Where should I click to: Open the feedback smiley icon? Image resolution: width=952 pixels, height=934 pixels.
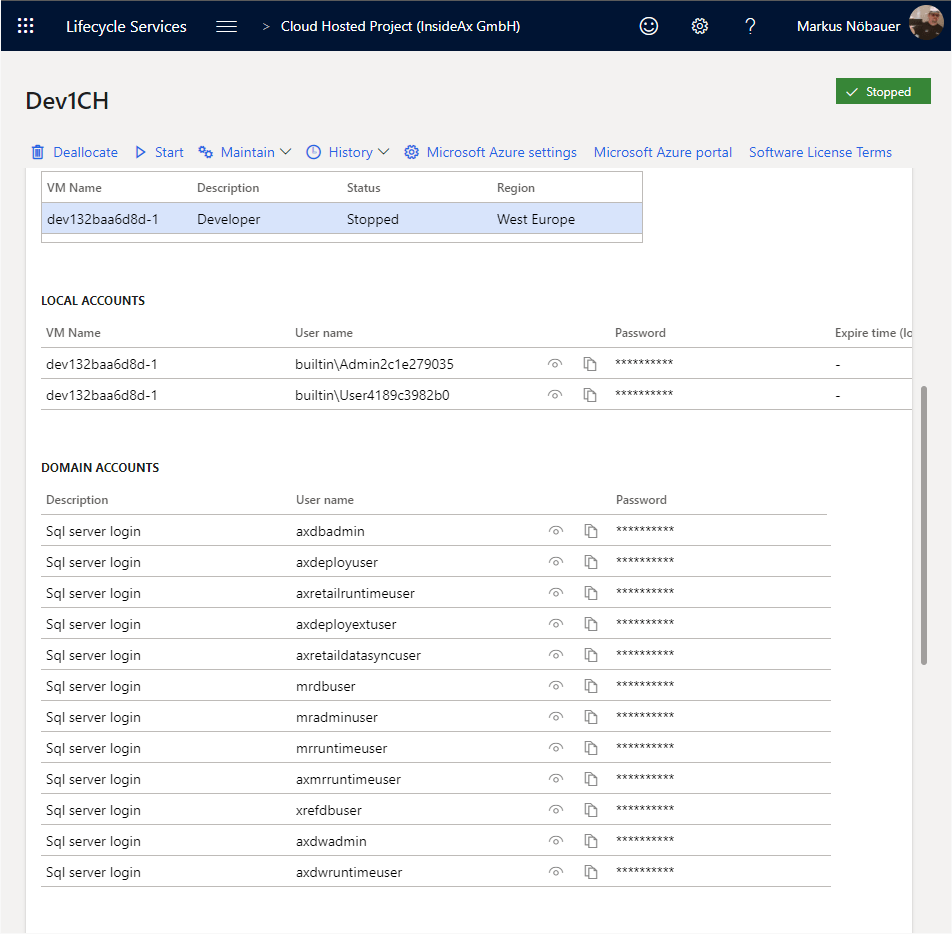tap(649, 26)
